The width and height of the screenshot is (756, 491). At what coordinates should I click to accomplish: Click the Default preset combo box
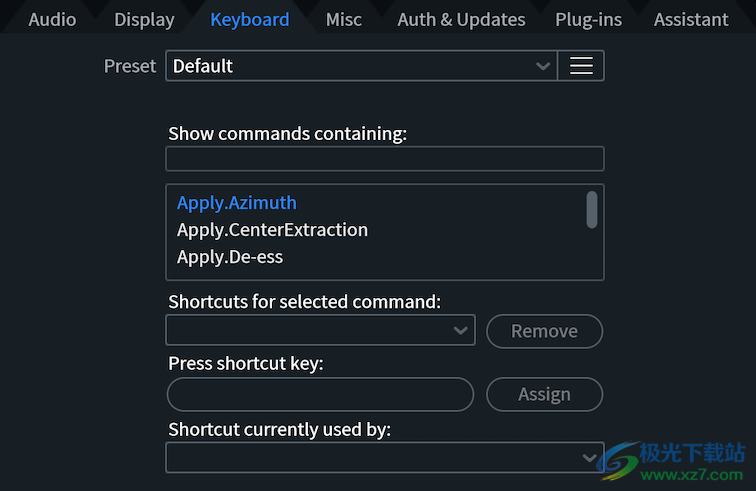coord(350,66)
